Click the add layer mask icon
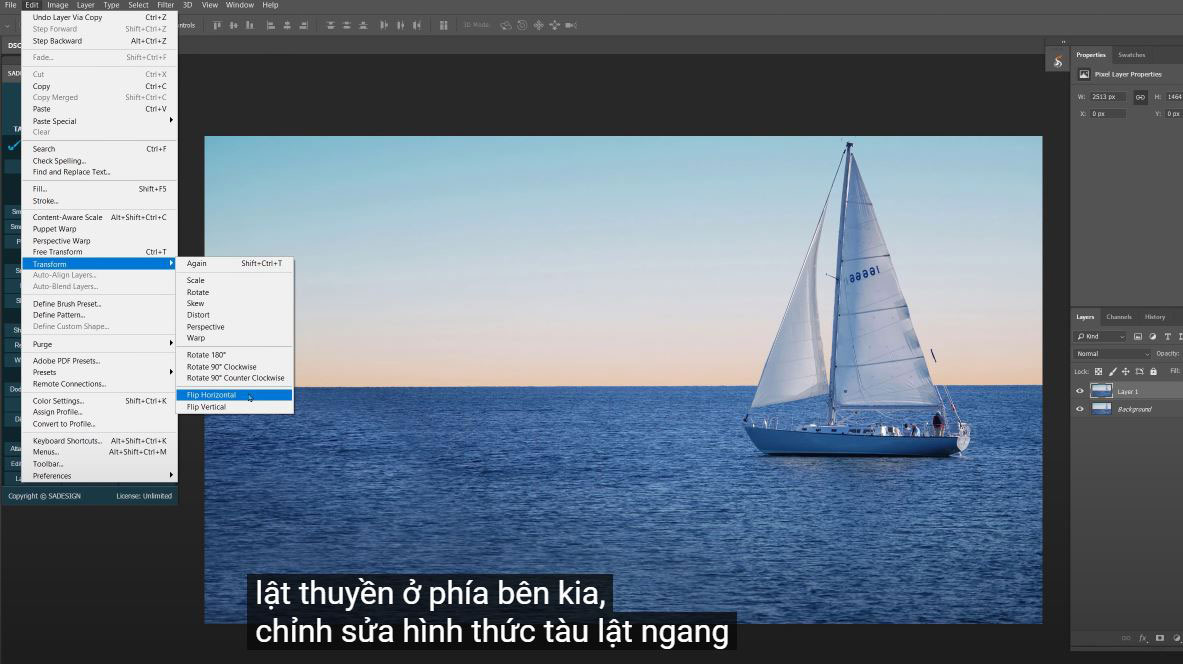This screenshot has width=1183, height=664. pos(1160,638)
